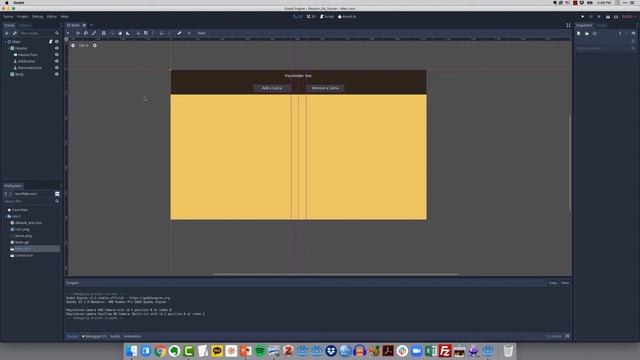Toggle grid snap icon
This screenshot has width=640, height=360.
[x=146, y=33]
